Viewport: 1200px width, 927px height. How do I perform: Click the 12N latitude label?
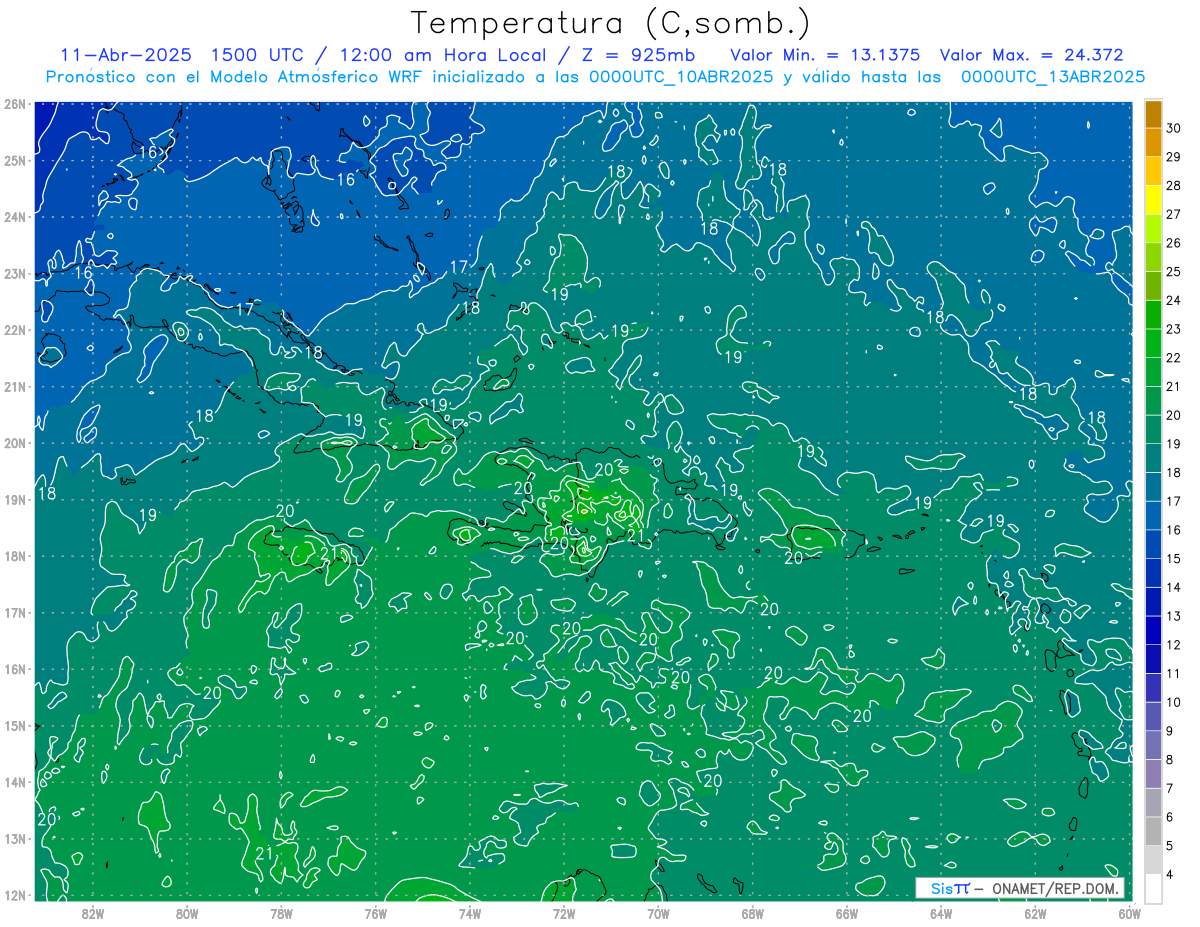tap(14, 895)
